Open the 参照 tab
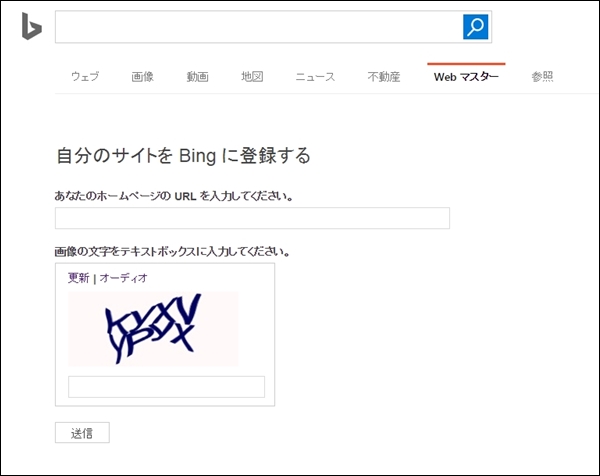This screenshot has height=476, width=600. [x=542, y=77]
